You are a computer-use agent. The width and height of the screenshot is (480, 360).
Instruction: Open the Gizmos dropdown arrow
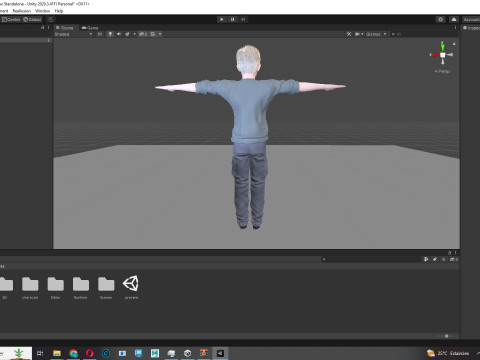coord(385,34)
